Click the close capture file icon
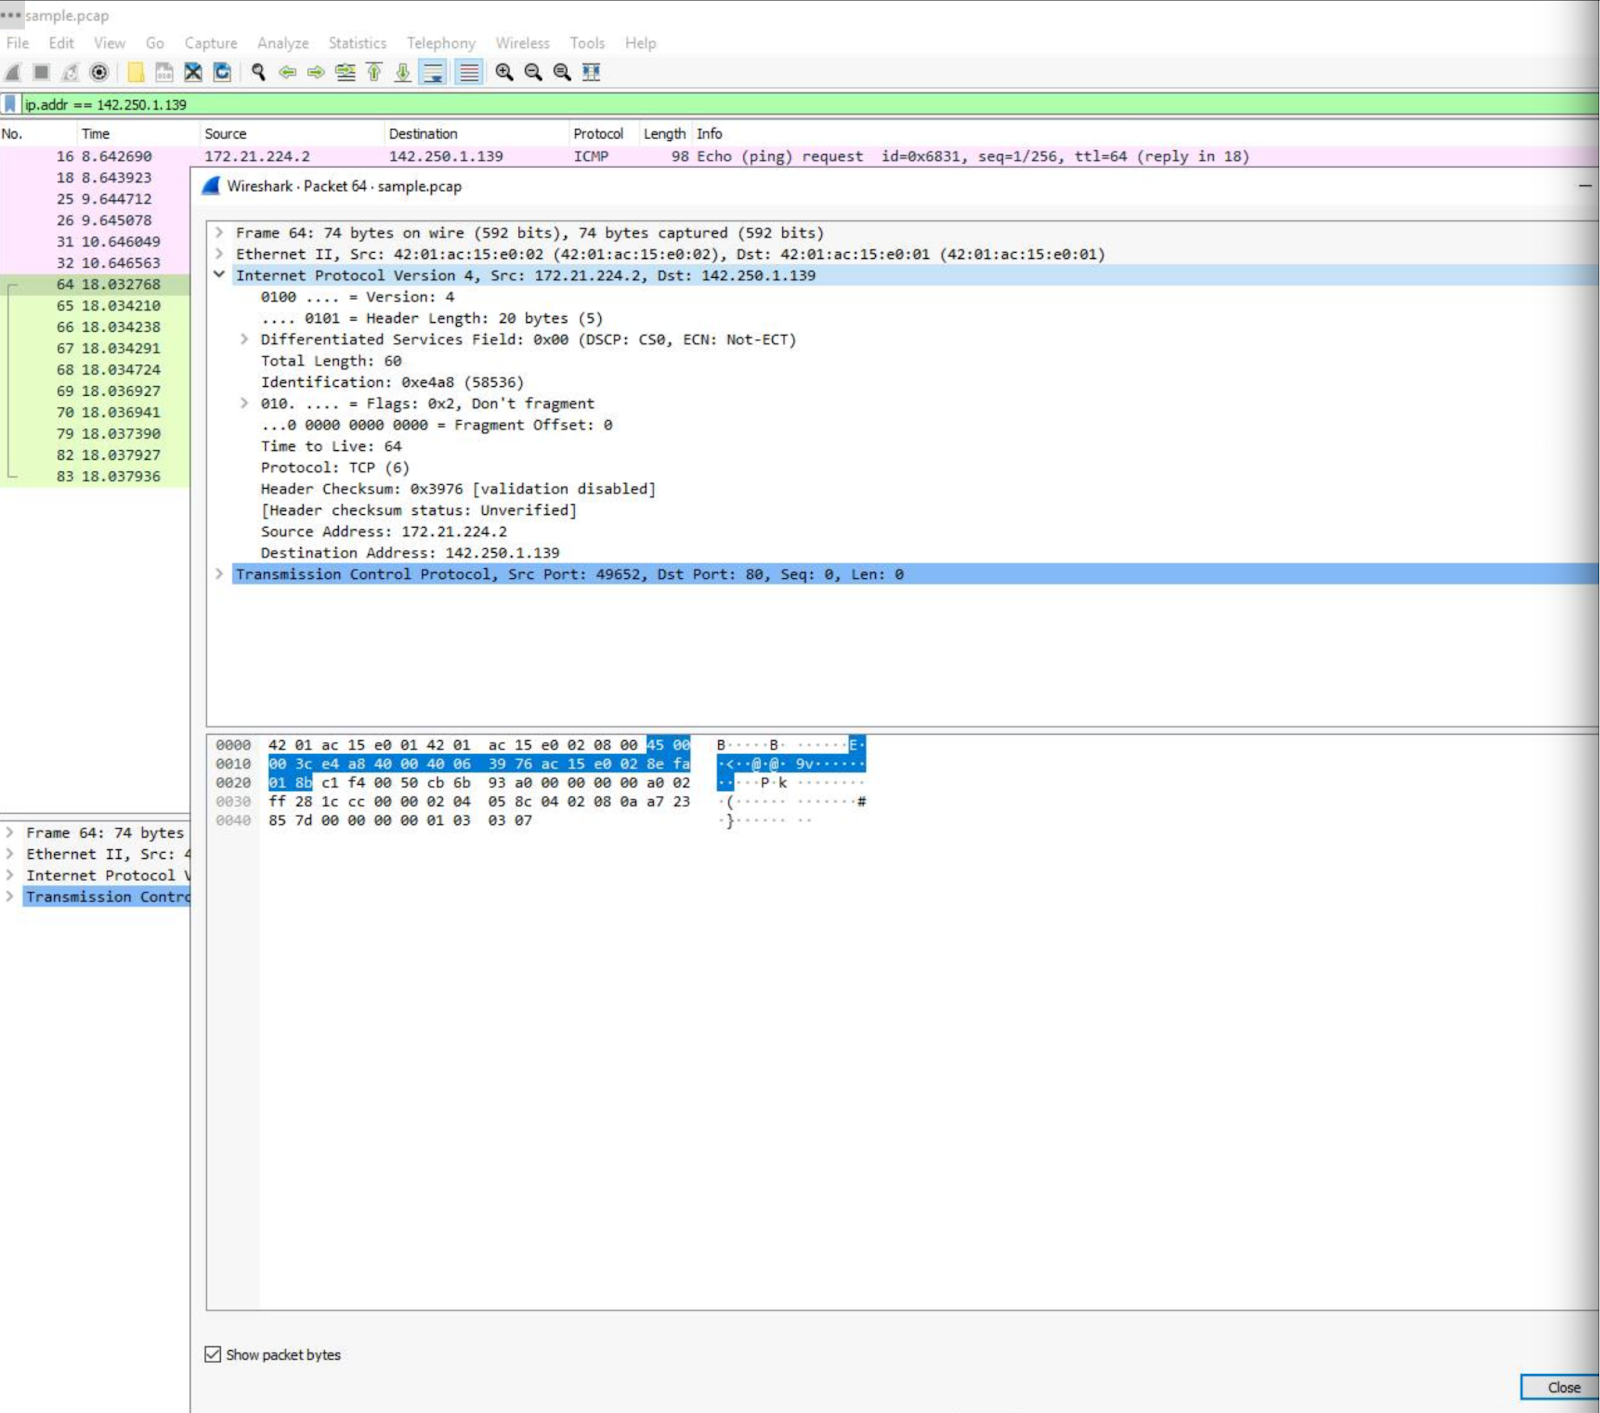Image resolution: width=1600 pixels, height=1413 pixels. pos(193,72)
